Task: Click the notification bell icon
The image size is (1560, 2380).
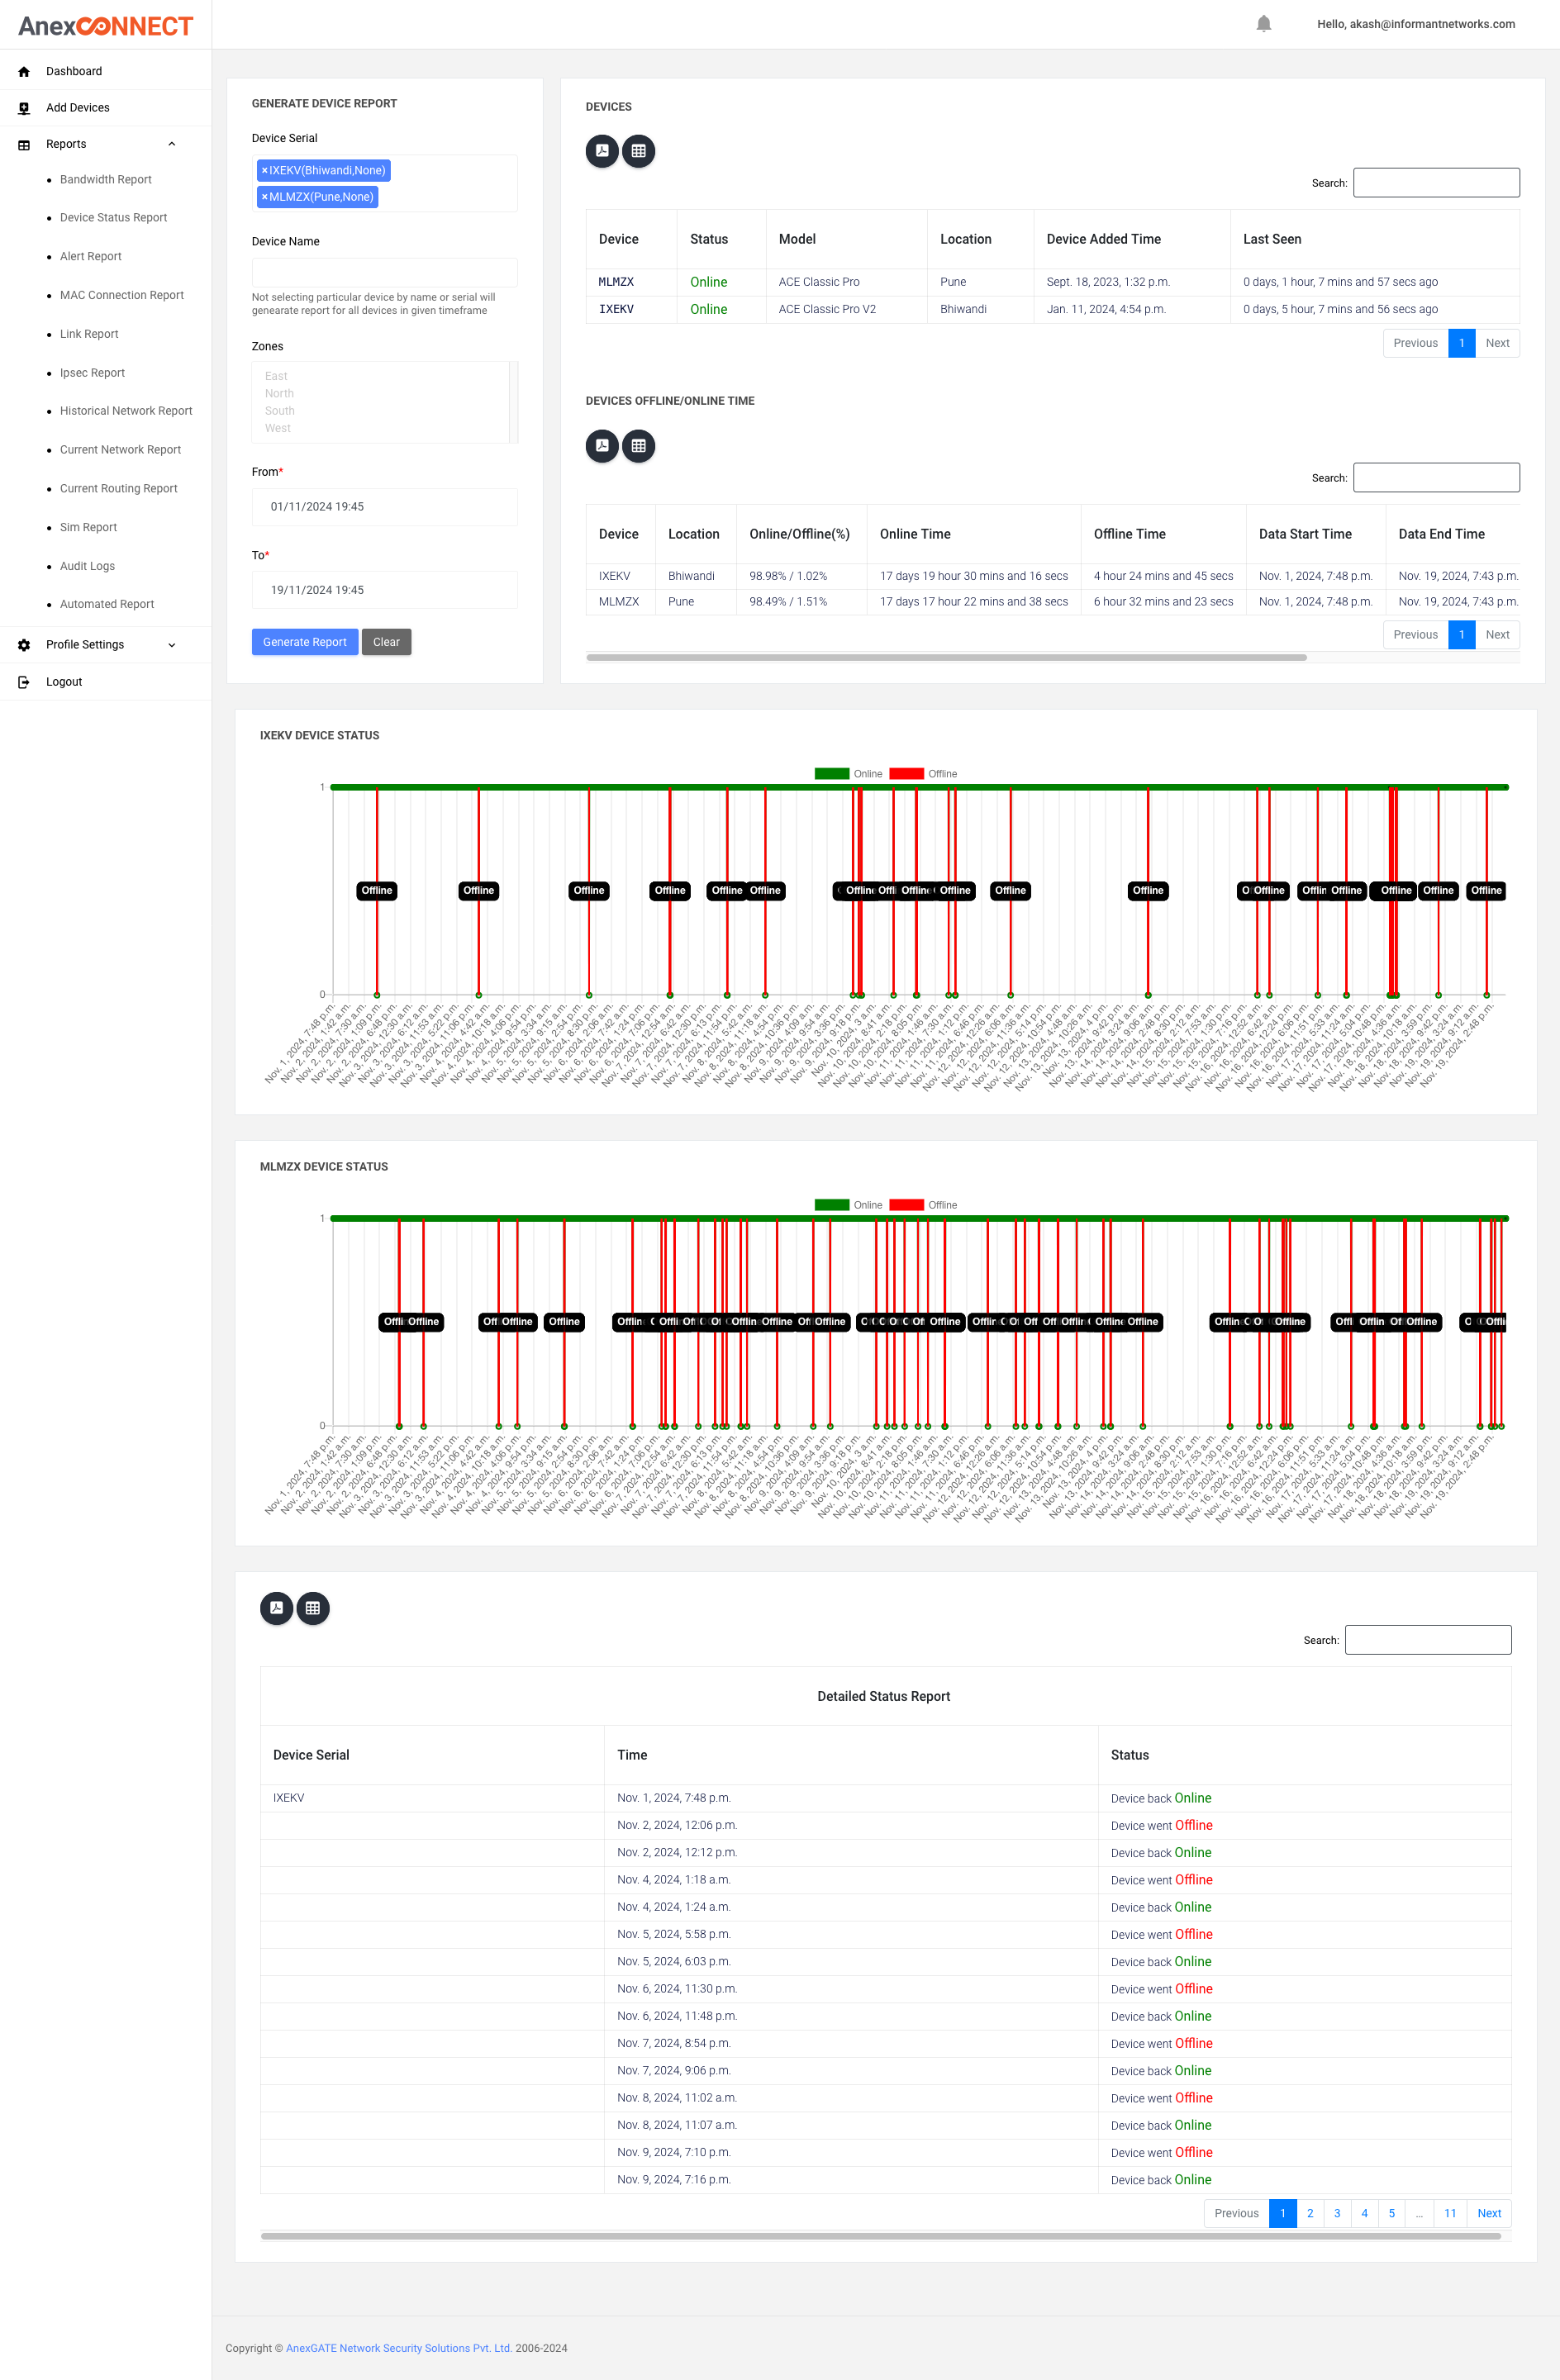Action: click(x=1263, y=24)
